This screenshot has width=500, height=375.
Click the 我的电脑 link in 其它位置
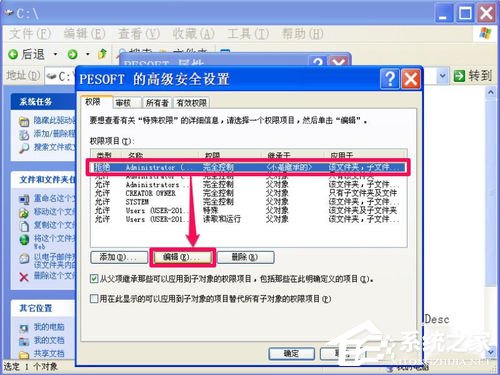[49, 327]
